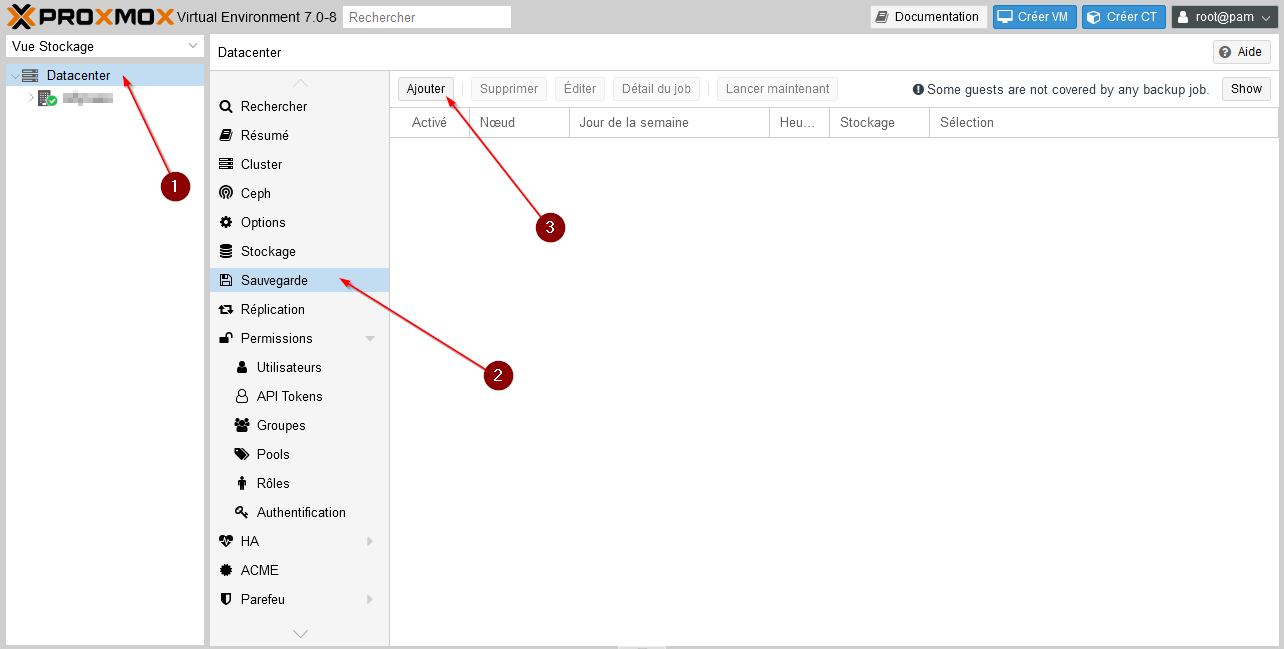Open the Options menu item
Screen dimensions: 1284x649
[263, 222]
